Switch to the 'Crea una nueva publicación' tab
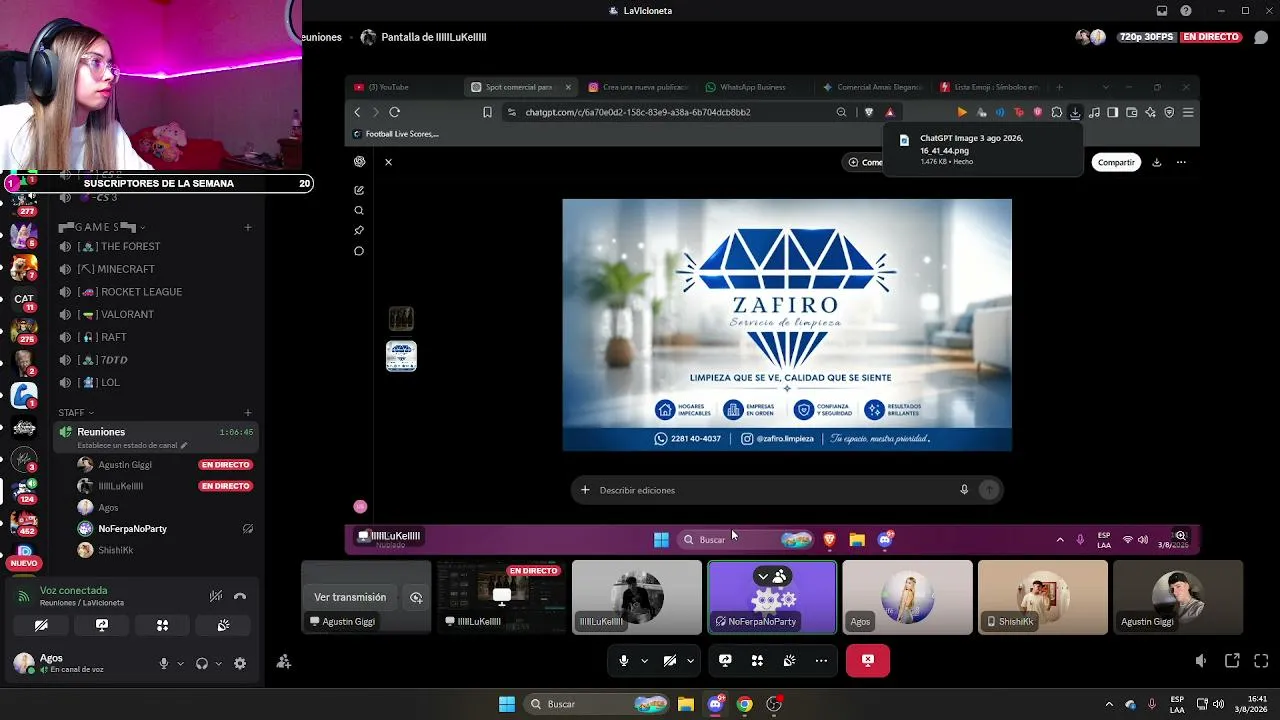This screenshot has height=720, width=1280. click(x=636, y=87)
